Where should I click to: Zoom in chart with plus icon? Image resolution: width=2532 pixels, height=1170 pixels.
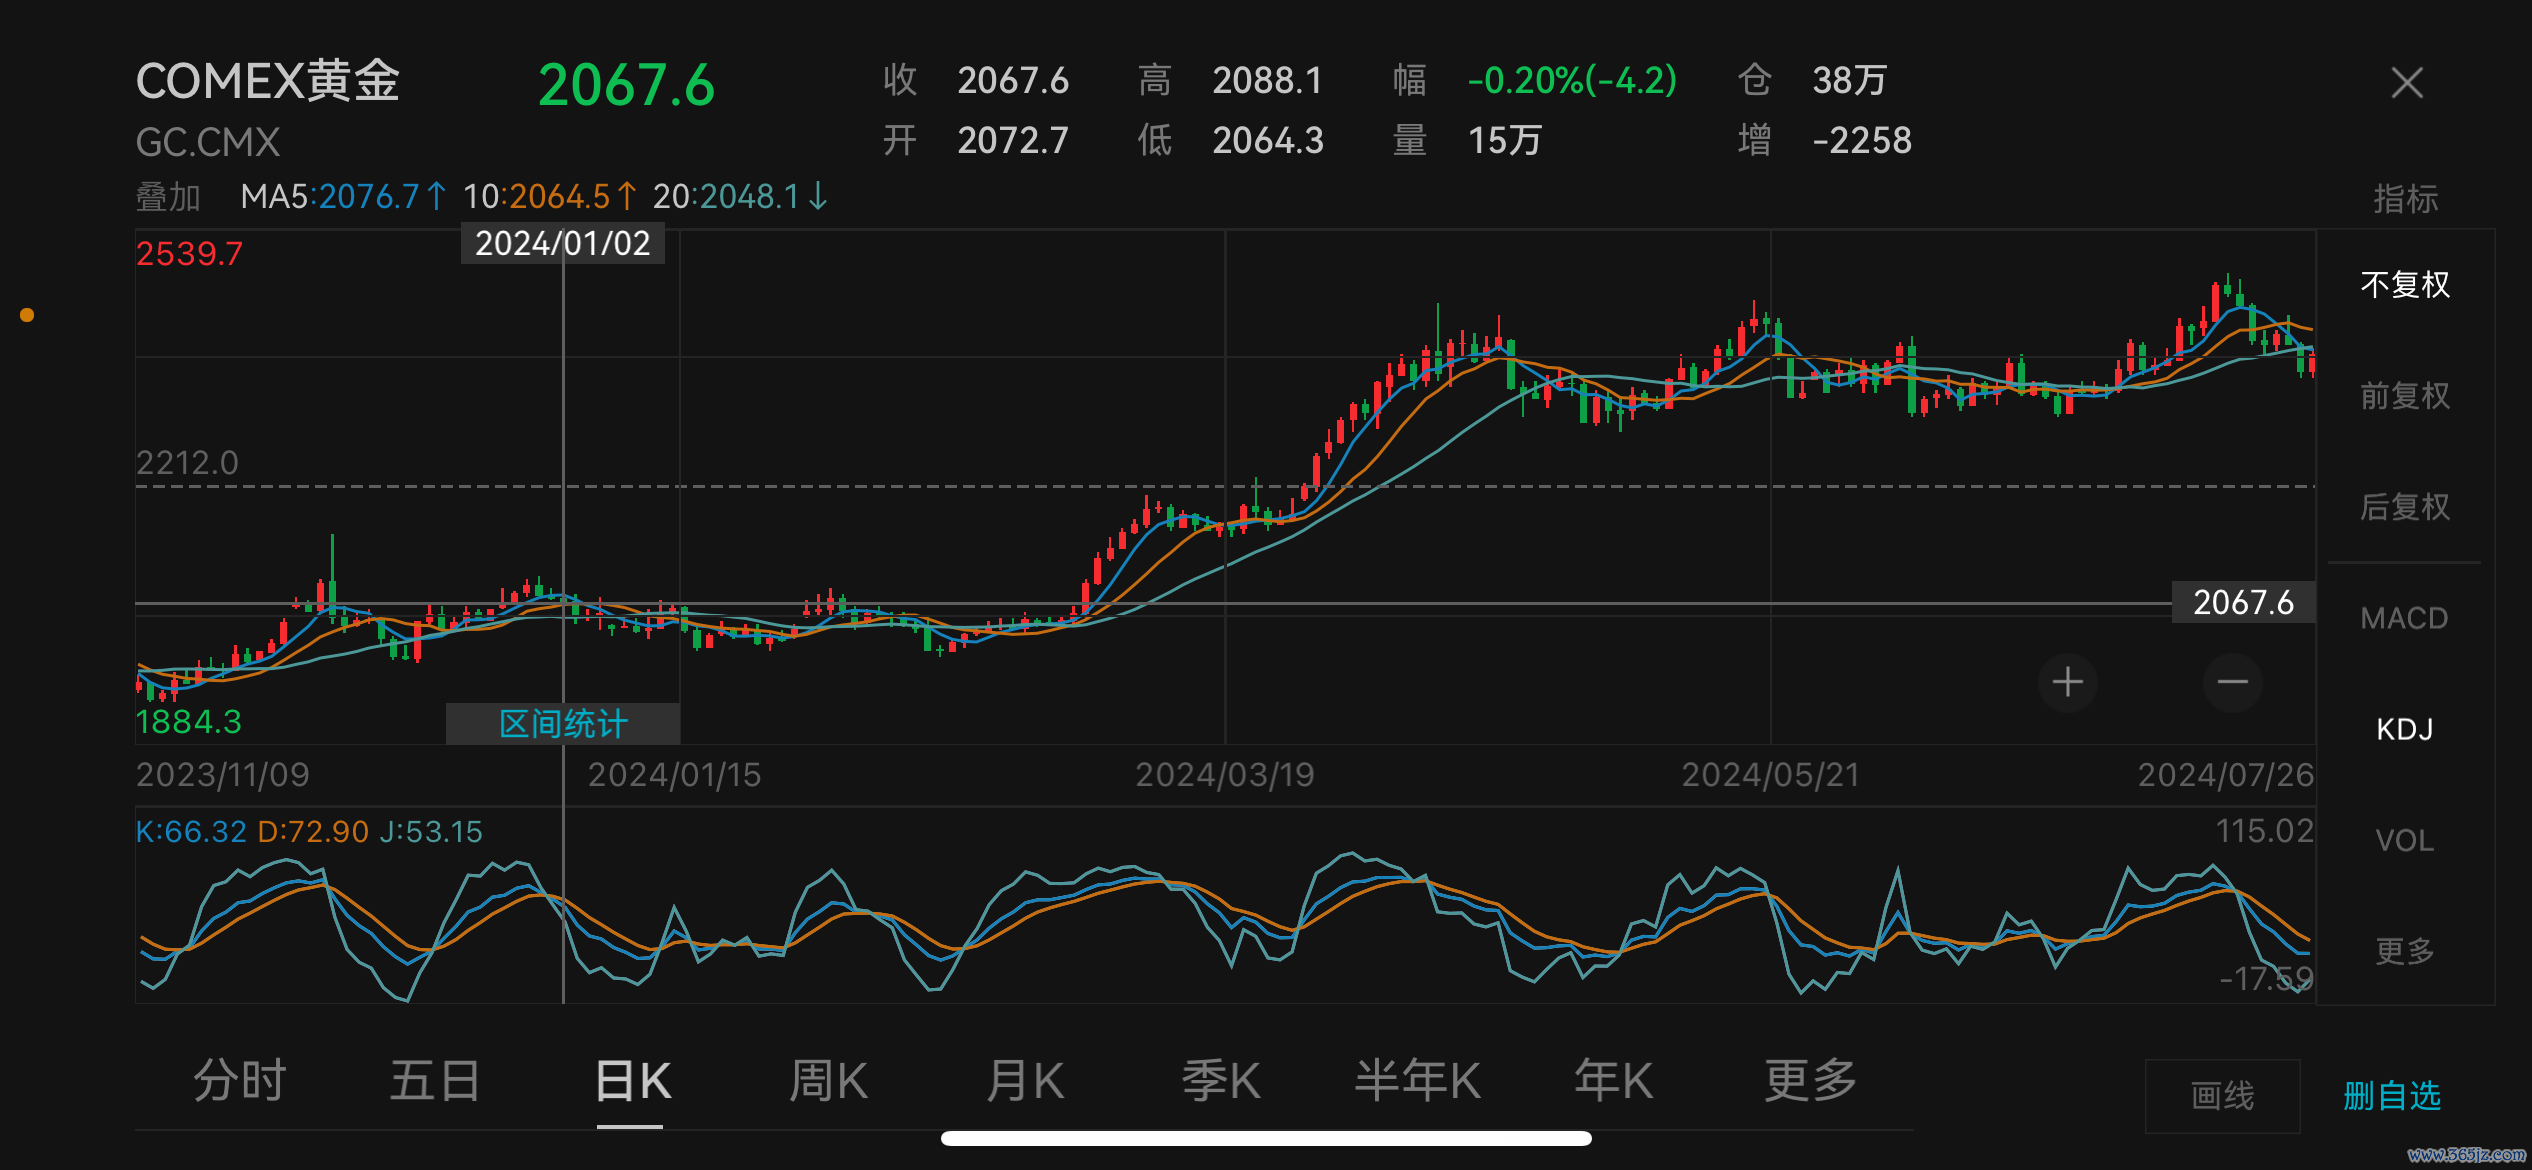[x=2067, y=683]
